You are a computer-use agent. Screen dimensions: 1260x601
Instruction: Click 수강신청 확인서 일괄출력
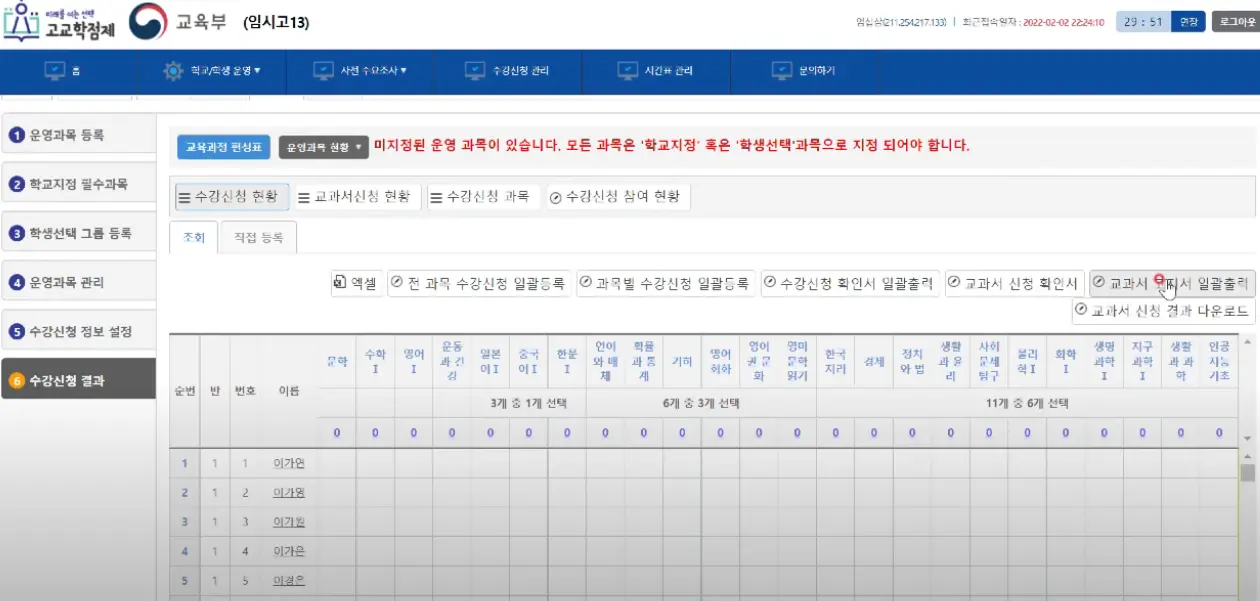click(x=851, y=283)
